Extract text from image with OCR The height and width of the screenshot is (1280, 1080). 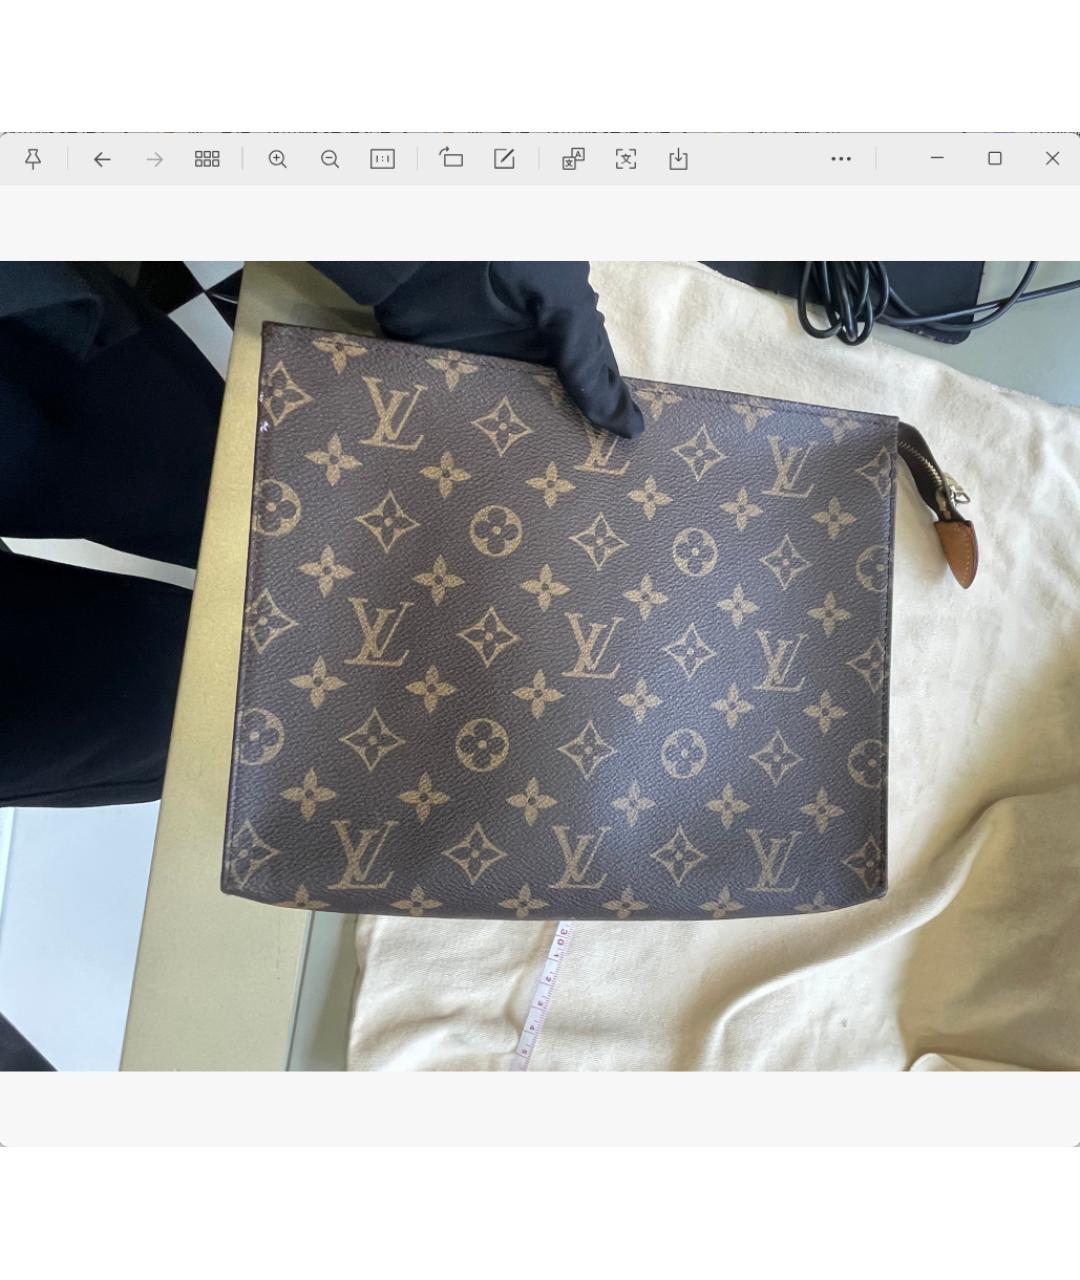[626, 159]
